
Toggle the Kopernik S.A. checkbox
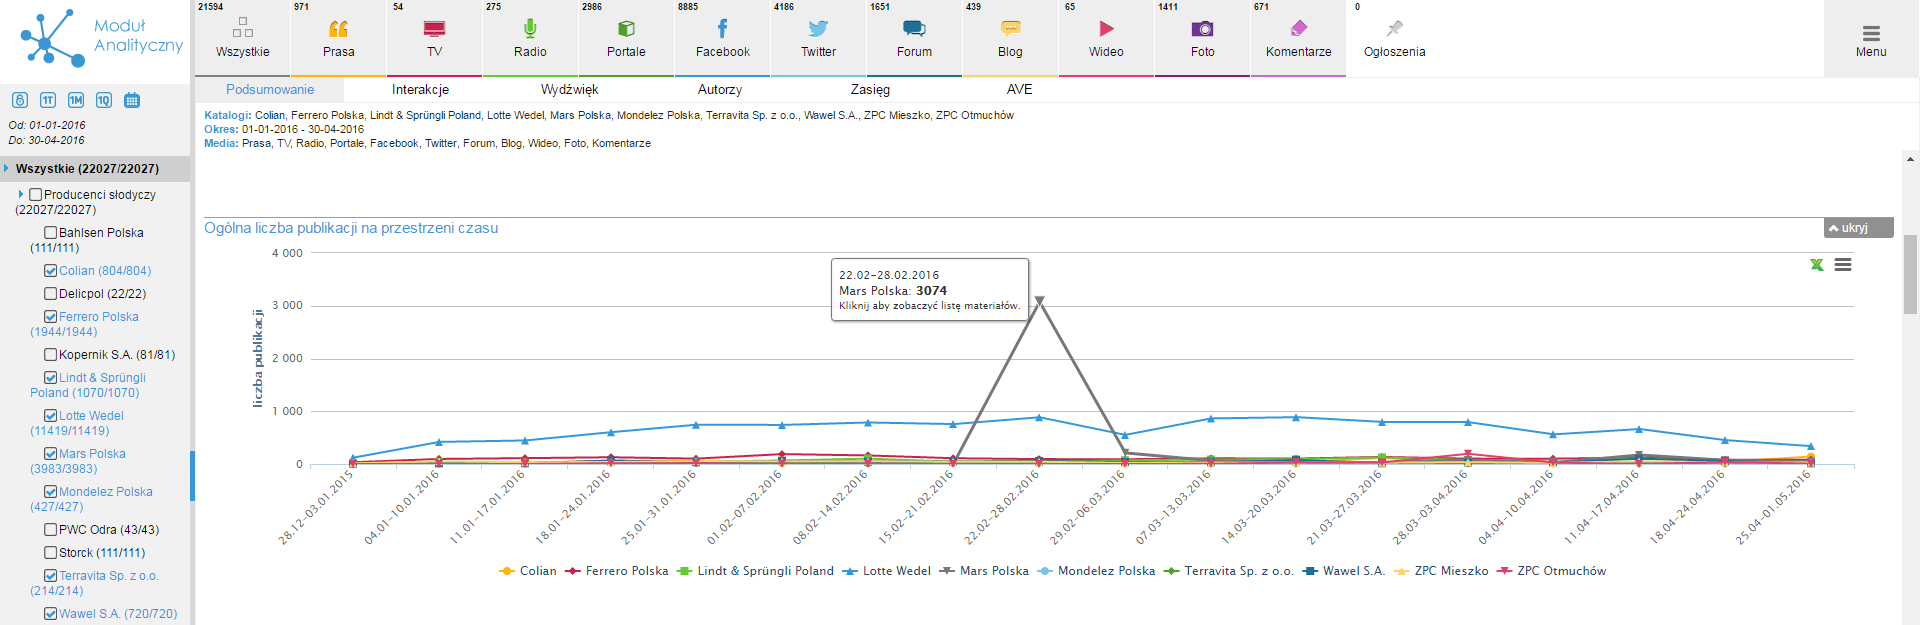50,355
